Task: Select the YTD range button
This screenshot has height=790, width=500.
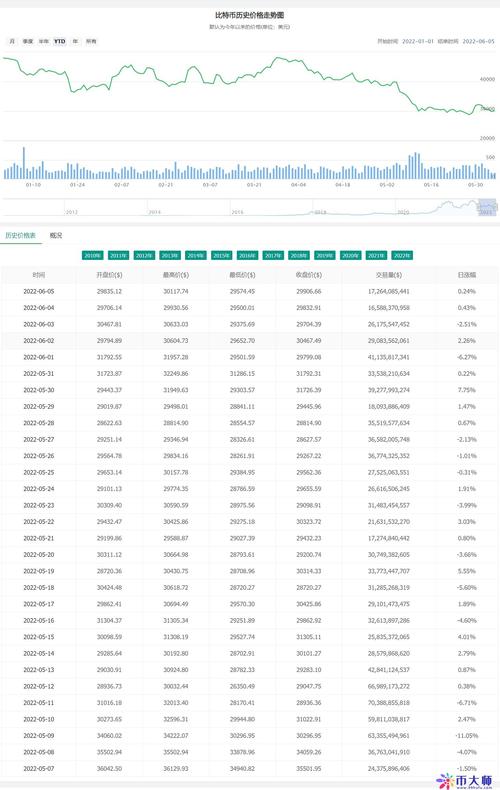Action: coord(60,41)
